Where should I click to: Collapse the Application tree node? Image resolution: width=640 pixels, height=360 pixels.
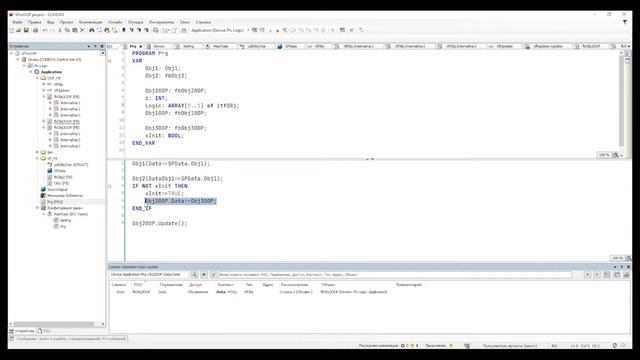point(31,72)
